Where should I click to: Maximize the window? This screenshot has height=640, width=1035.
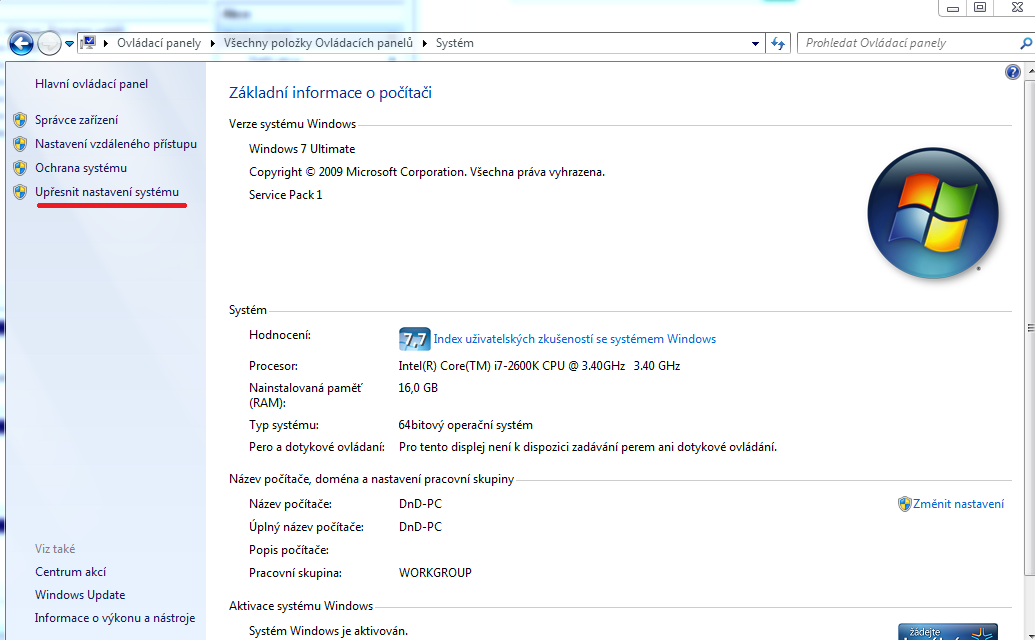[x=980, y=8]
